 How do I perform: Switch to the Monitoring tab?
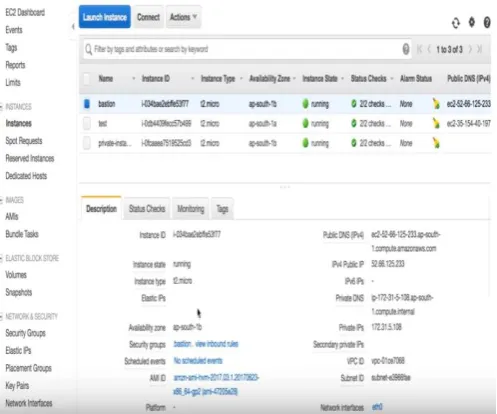[190, 209]
